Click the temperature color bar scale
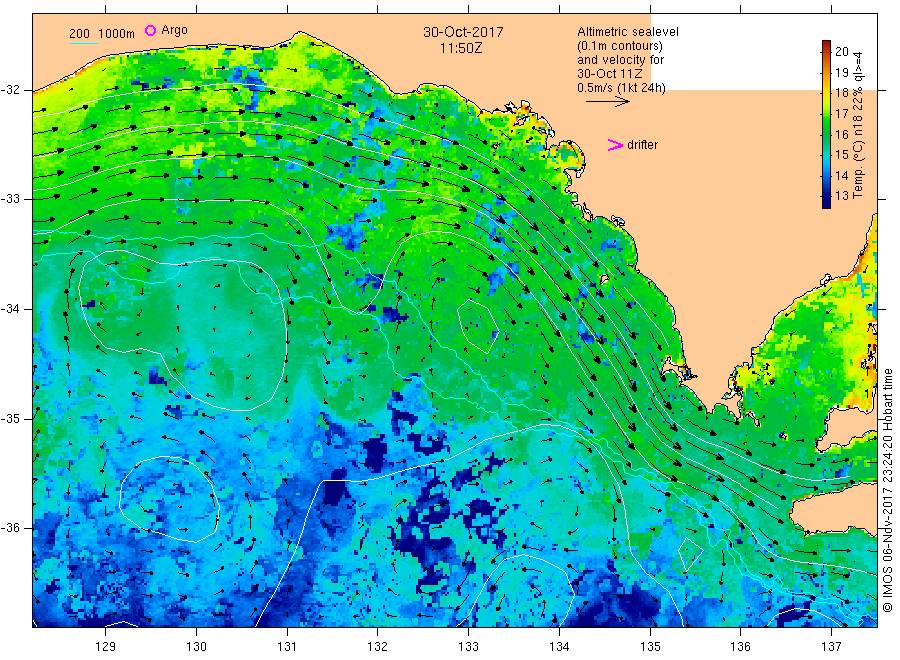Image resolution: width=900 pixels, height=660 pixels. 826,124
